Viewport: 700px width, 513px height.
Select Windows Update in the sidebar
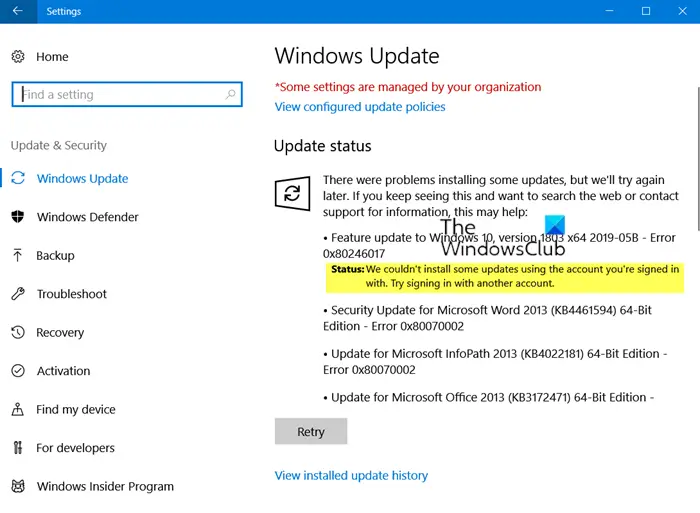[x=82, y=179]
